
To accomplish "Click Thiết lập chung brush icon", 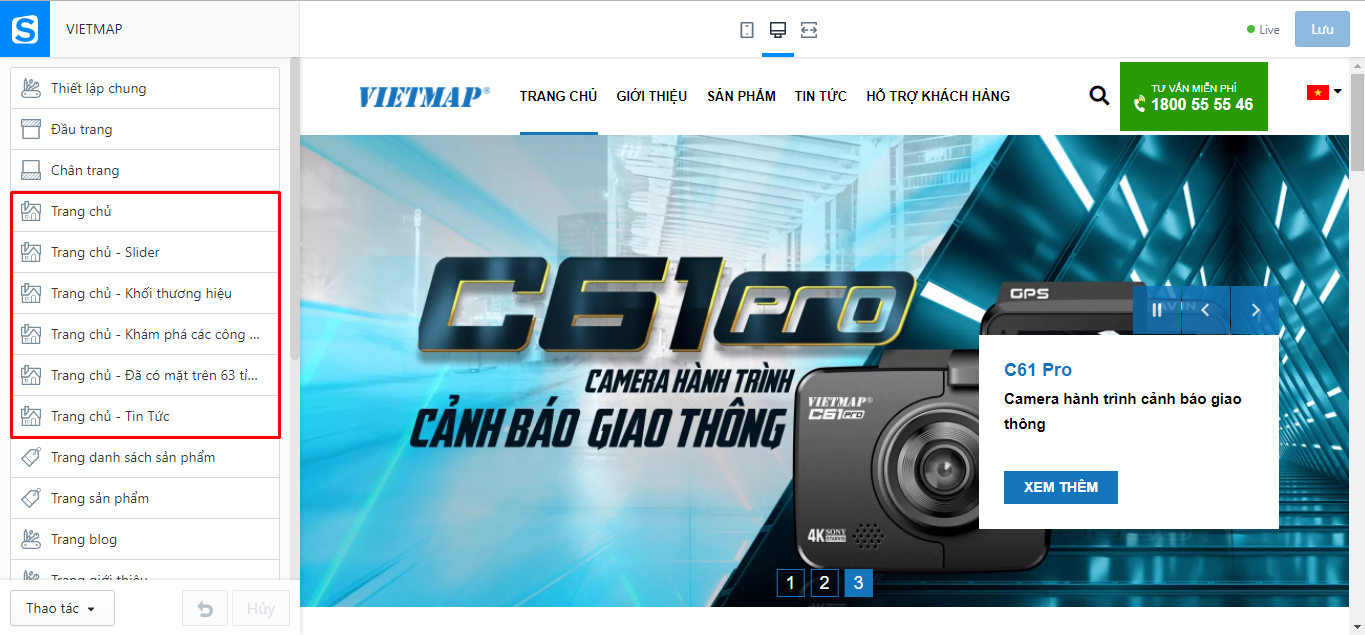I will click(x=31, y=88).
